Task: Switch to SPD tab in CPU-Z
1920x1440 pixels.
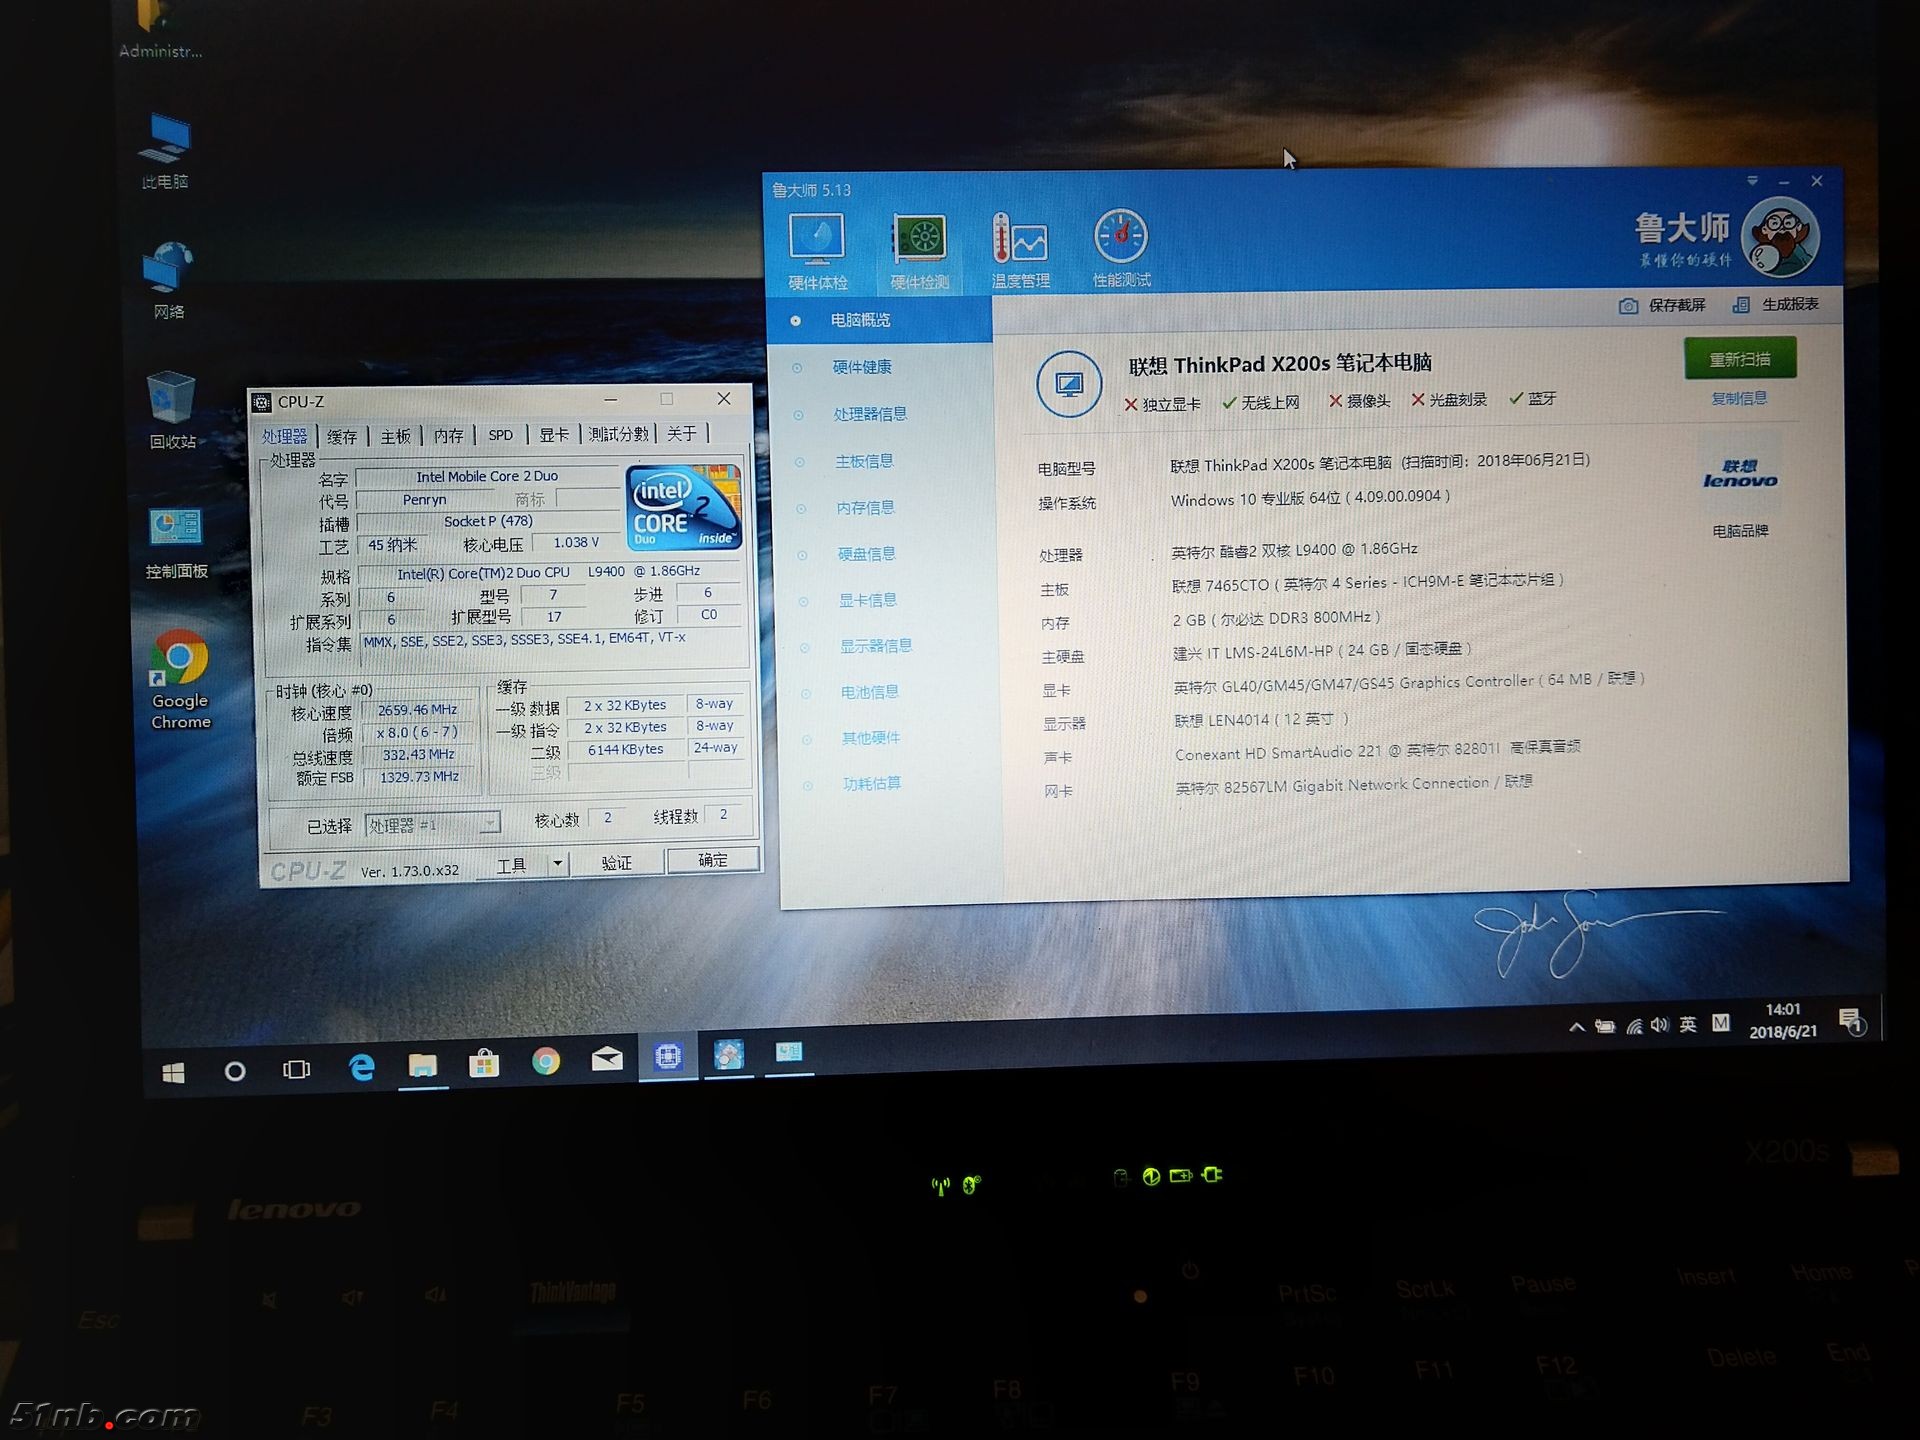Action: [x=500, y=435]
